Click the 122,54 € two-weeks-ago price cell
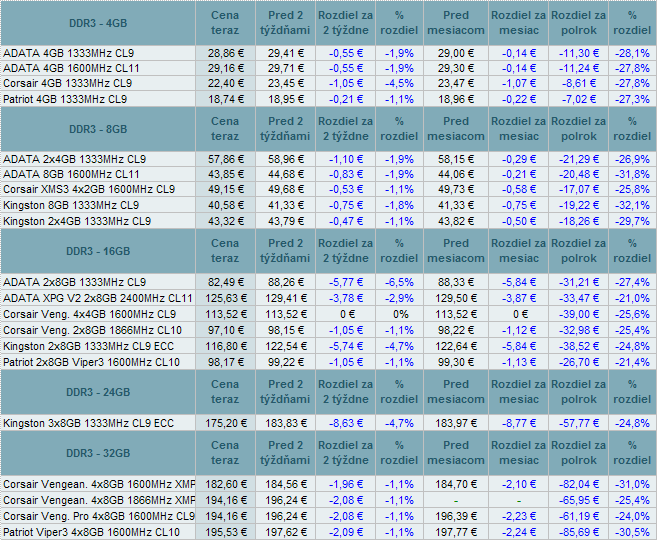This screenshot has height=540, width=657. [x=286, y=346]
